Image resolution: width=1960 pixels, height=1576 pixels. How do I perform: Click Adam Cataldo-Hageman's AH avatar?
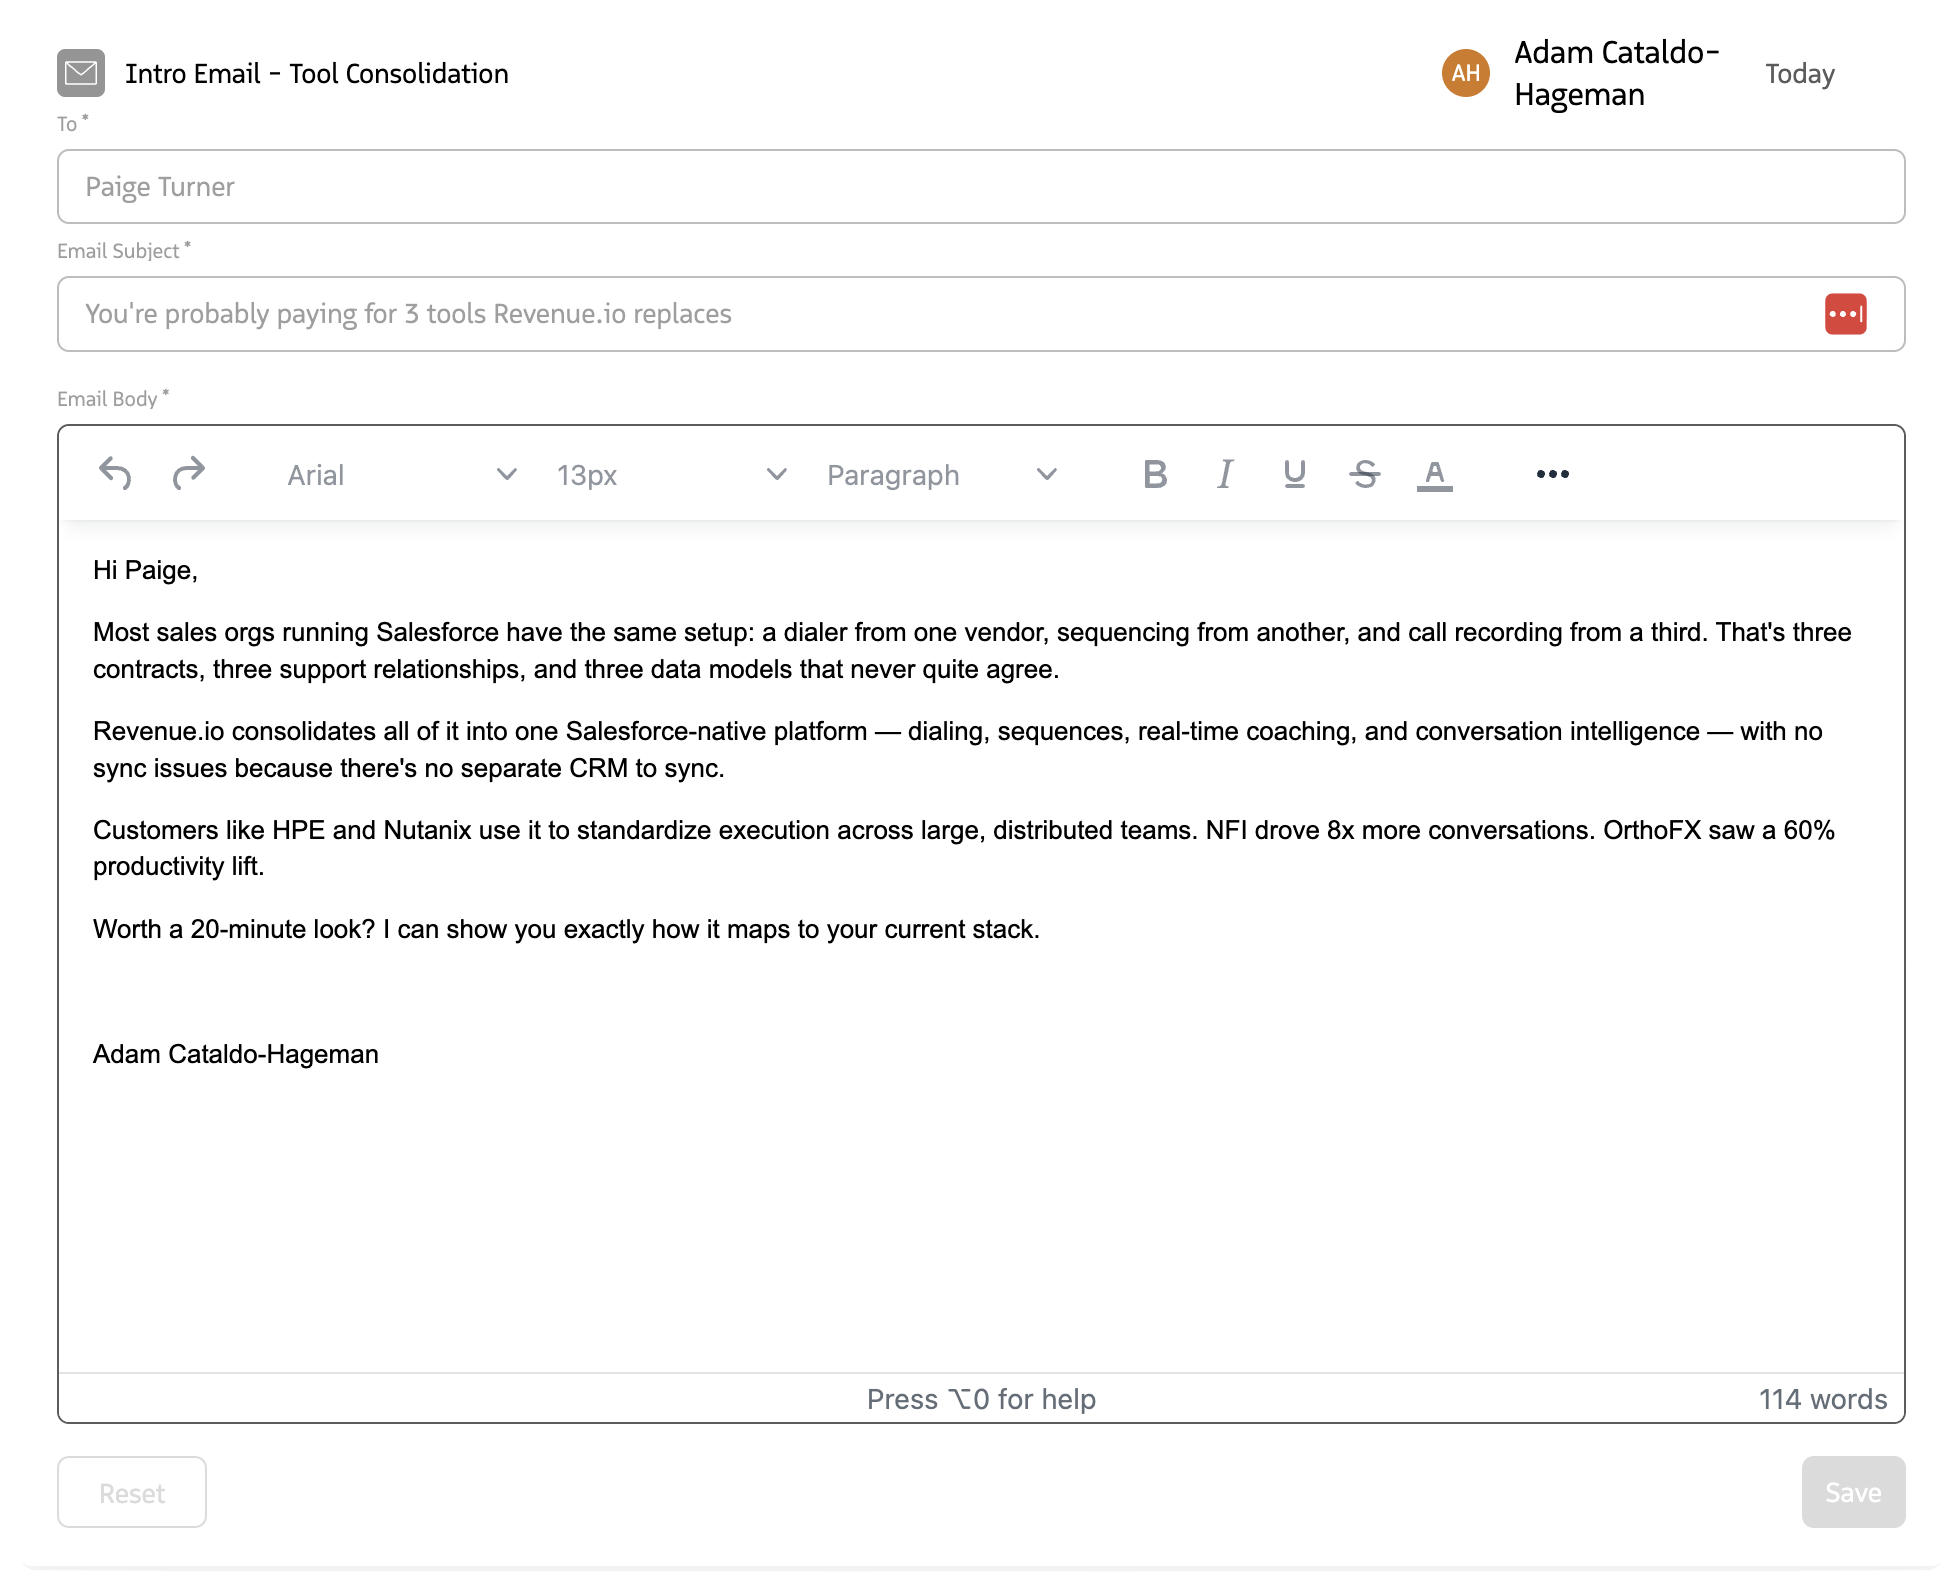click(x=1466, y=71)
